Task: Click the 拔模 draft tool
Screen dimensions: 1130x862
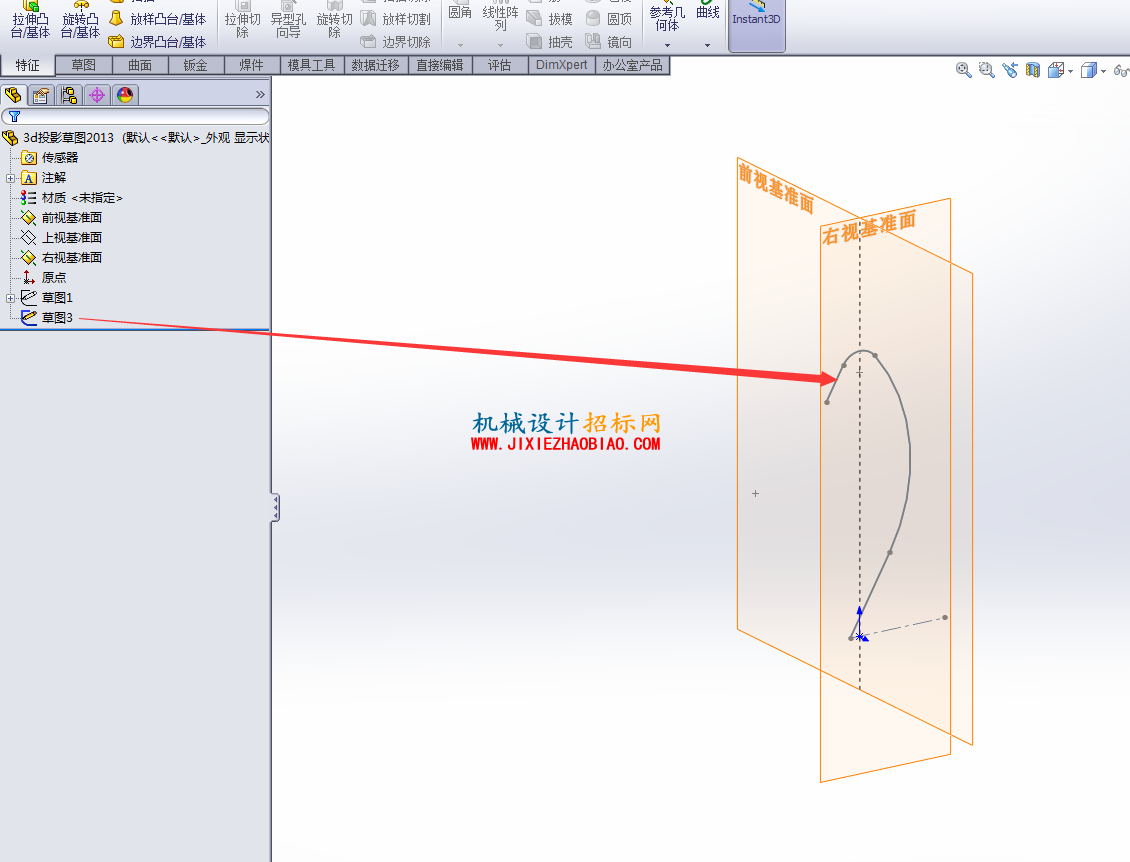Action: (x=550, y=19)
